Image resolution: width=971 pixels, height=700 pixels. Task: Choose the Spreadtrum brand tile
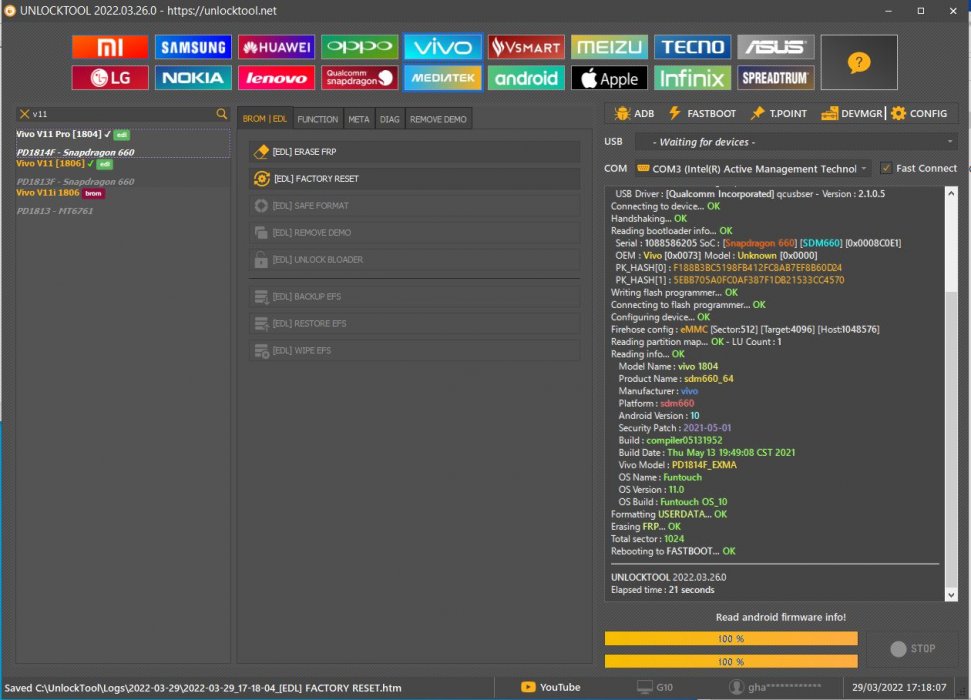(x=775, y=78)
